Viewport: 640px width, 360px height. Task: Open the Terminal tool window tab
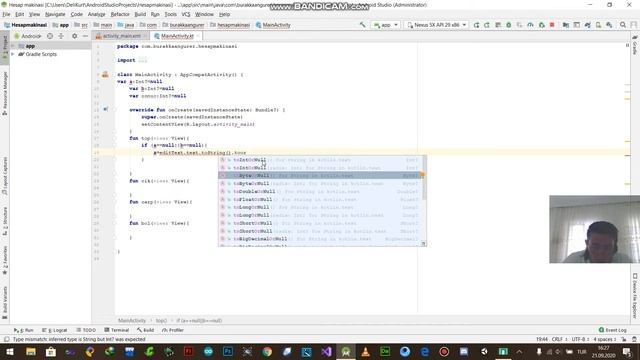point(116,330)
